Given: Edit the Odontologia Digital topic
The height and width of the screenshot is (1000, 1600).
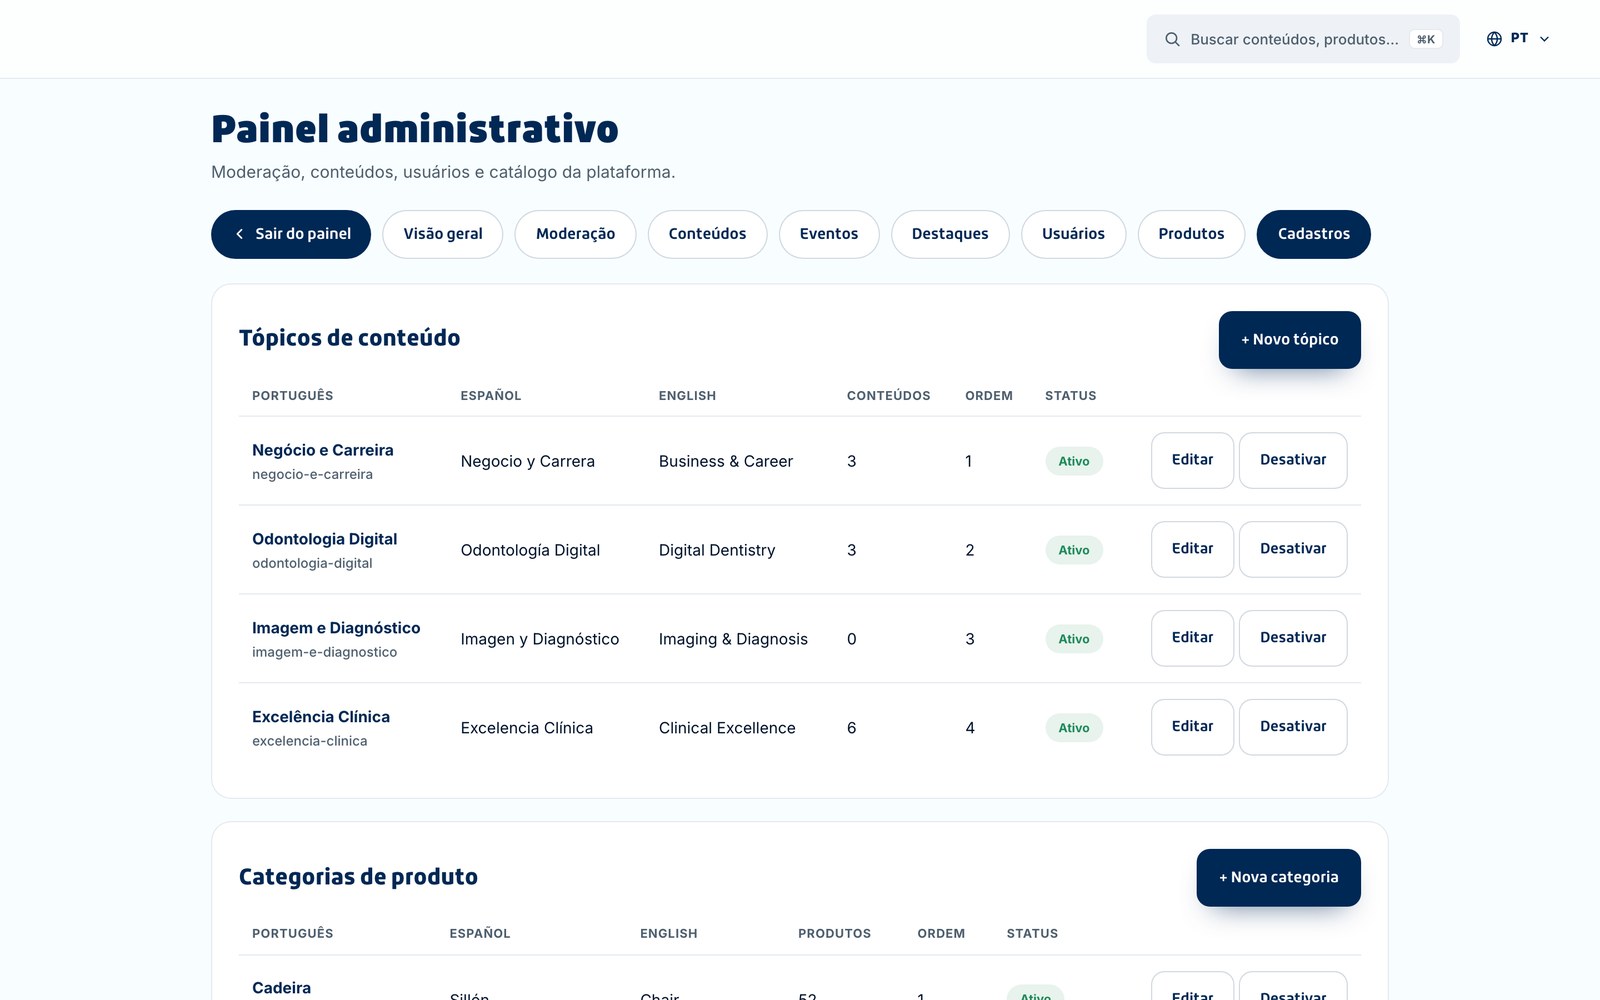Looking at the screenshot, I should click(1192, 549).
